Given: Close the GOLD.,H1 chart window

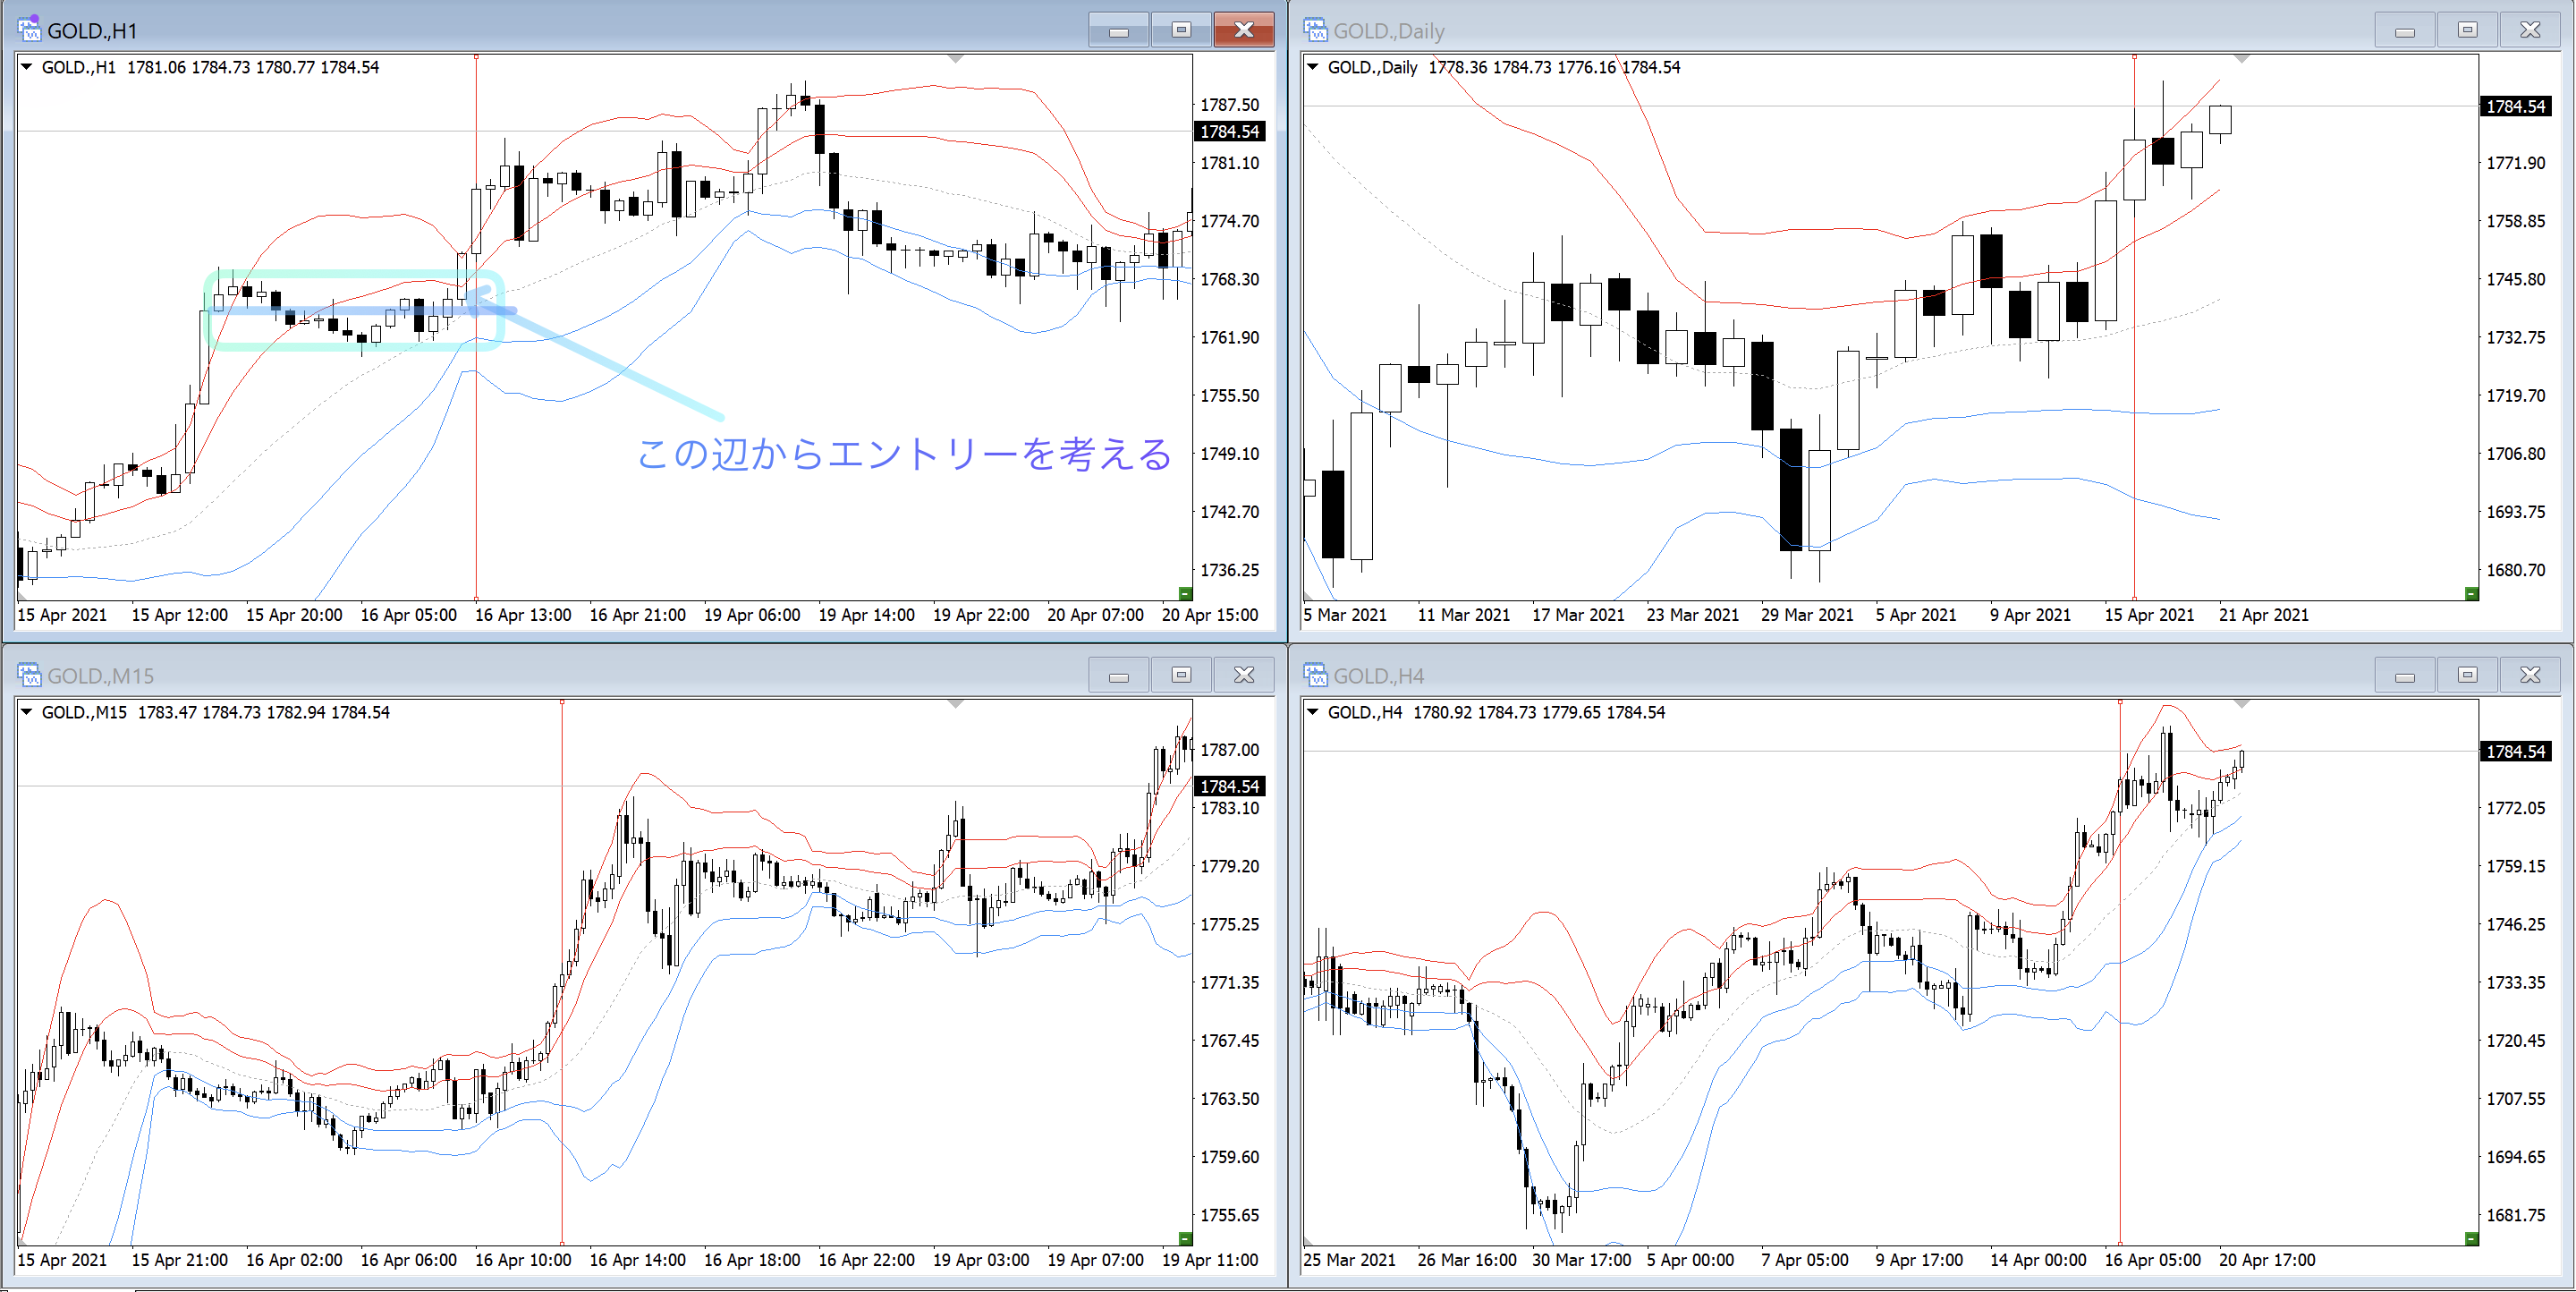Looking at the screenshot, I should pos(1243,30).
